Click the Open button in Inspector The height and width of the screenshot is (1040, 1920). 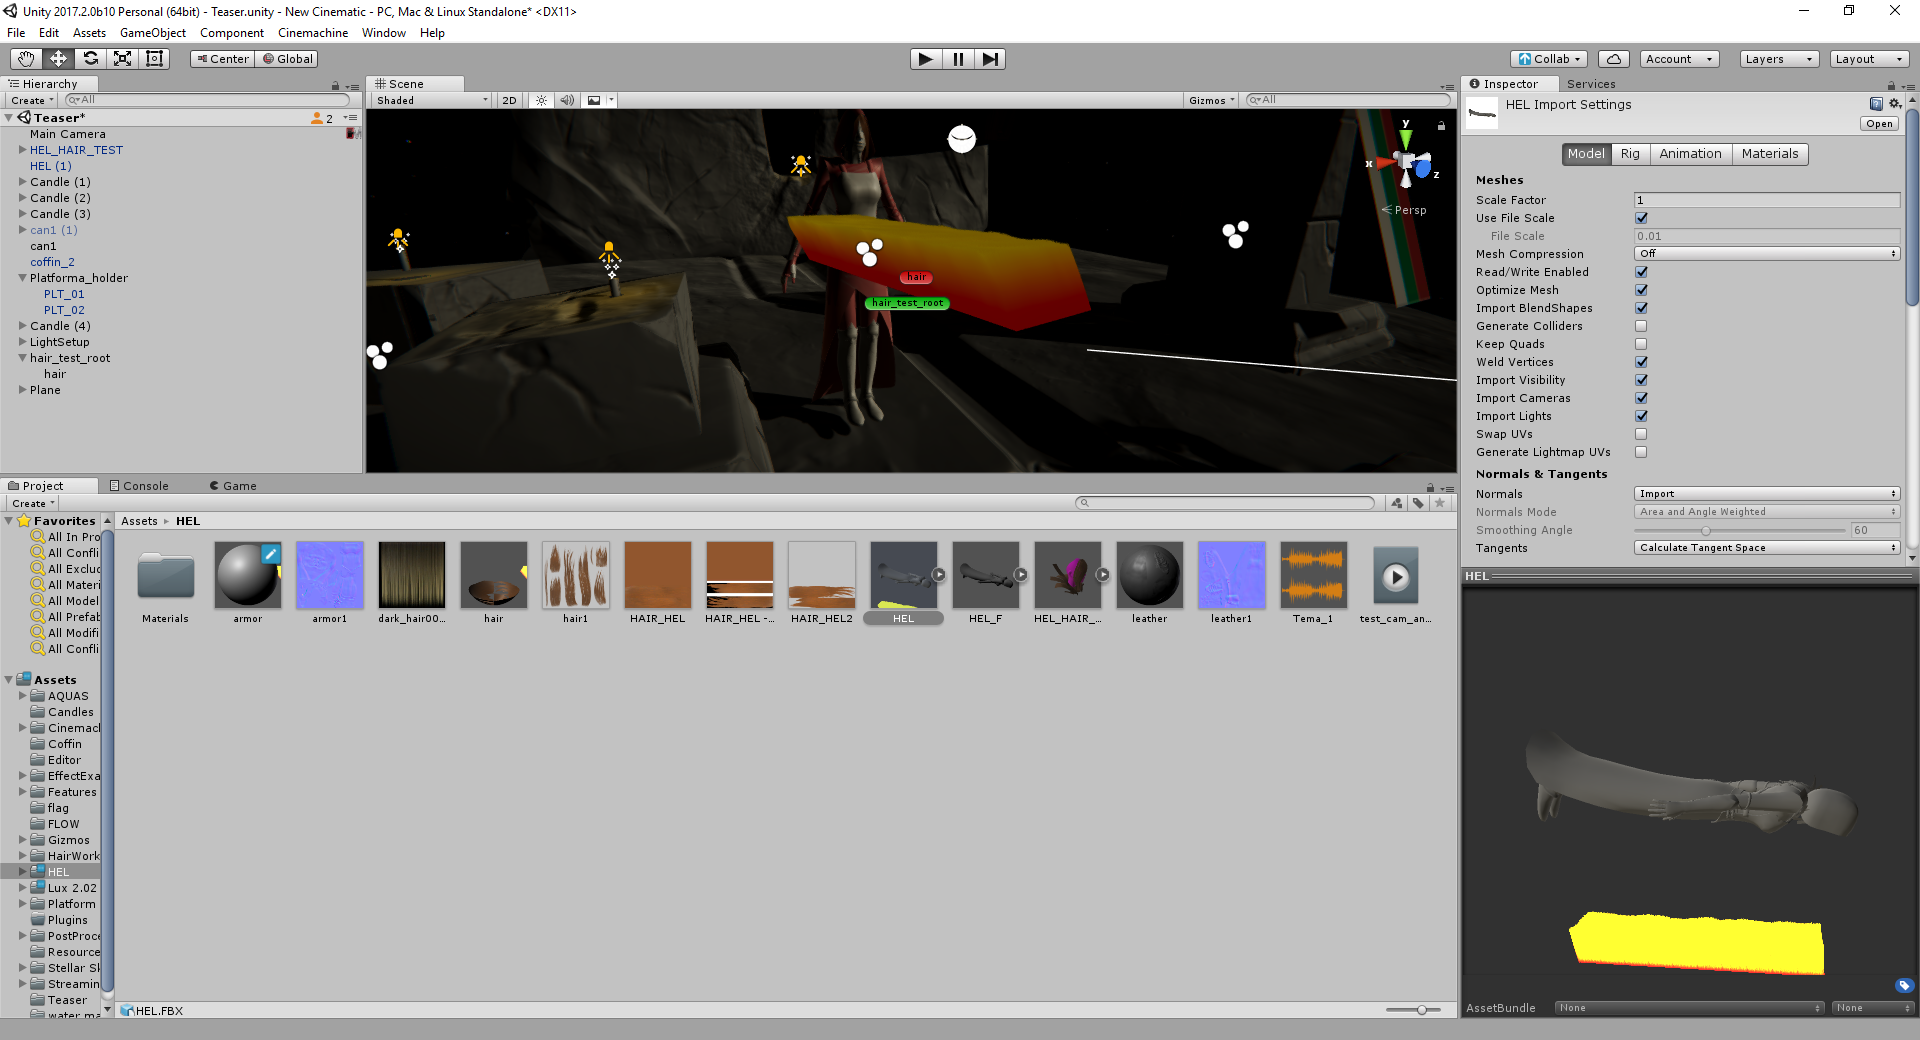(1879, 124)
